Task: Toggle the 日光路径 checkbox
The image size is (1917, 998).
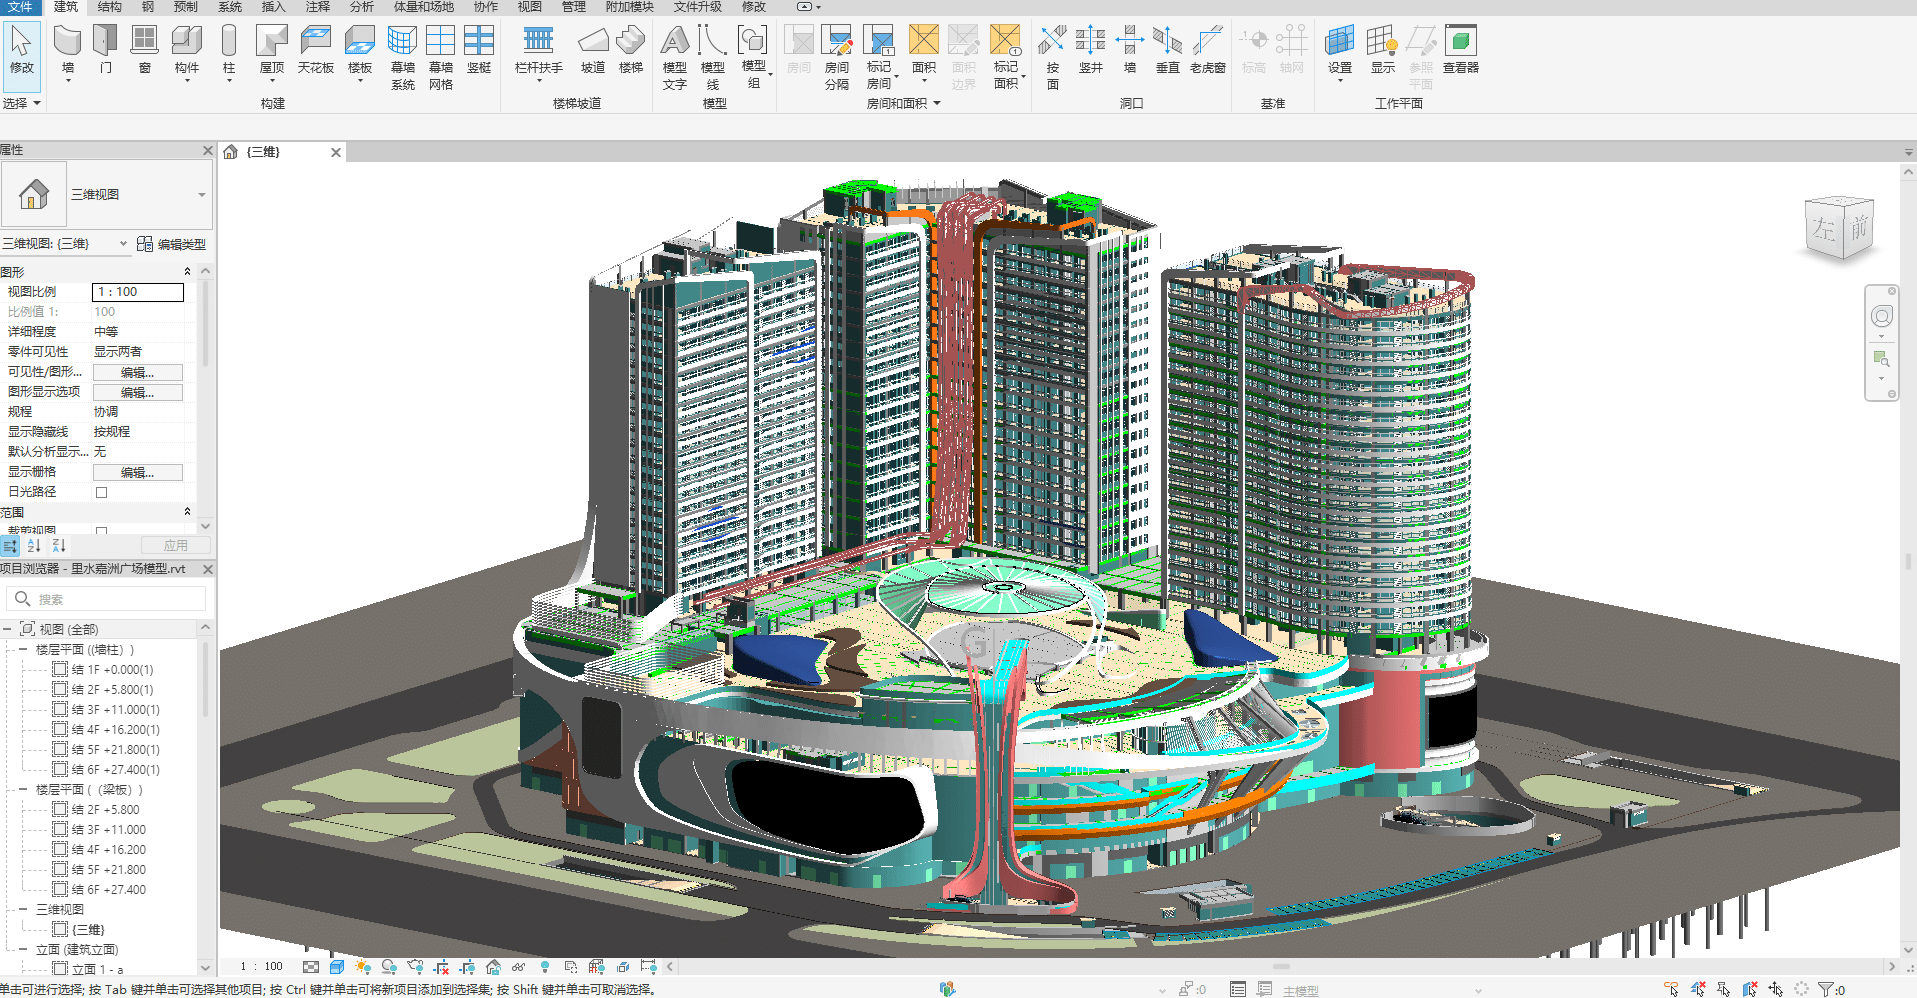Action: point(101,492)
